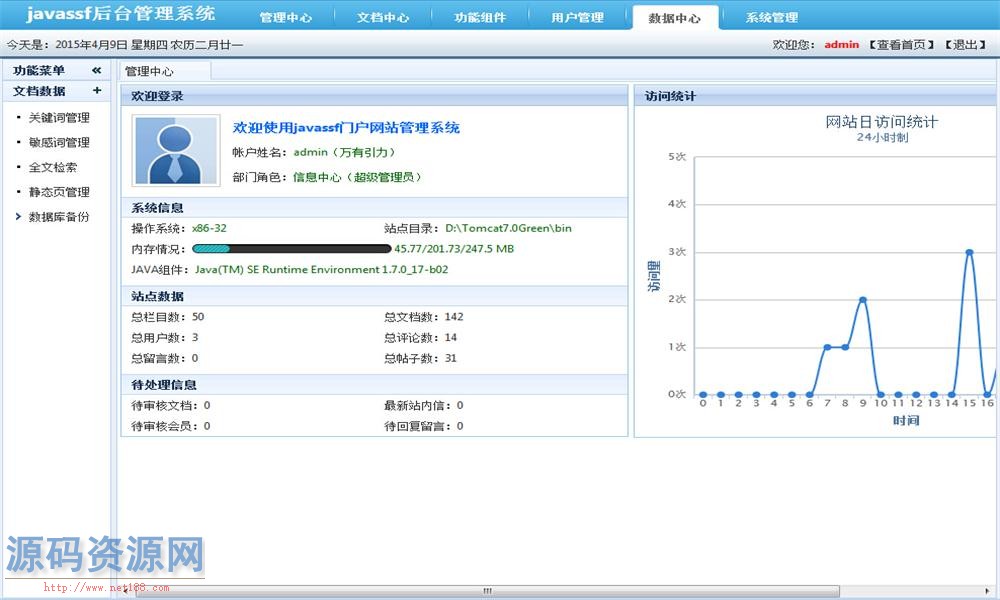
Task: Open the 管理中心 navigation menu
Action: pos(285,16)
